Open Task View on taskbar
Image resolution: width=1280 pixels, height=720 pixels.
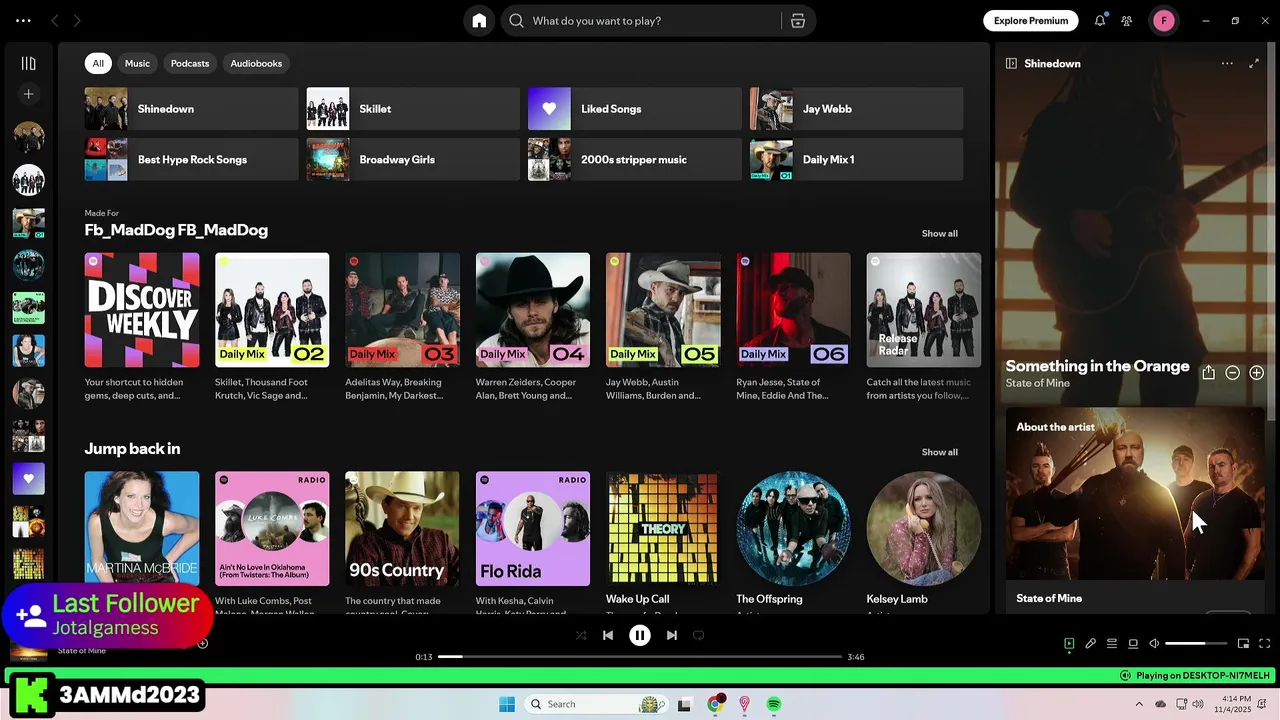[684, 704]
